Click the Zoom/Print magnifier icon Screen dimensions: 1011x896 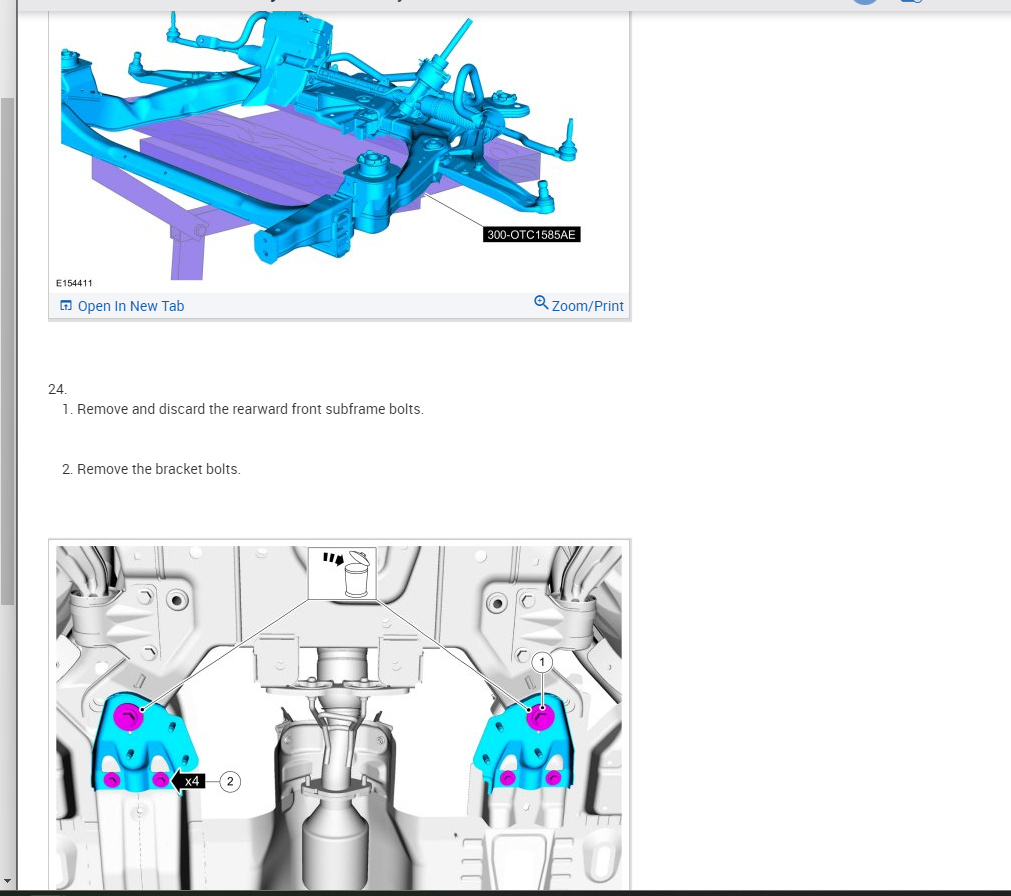pyautogui.click(x=541, y=302)
